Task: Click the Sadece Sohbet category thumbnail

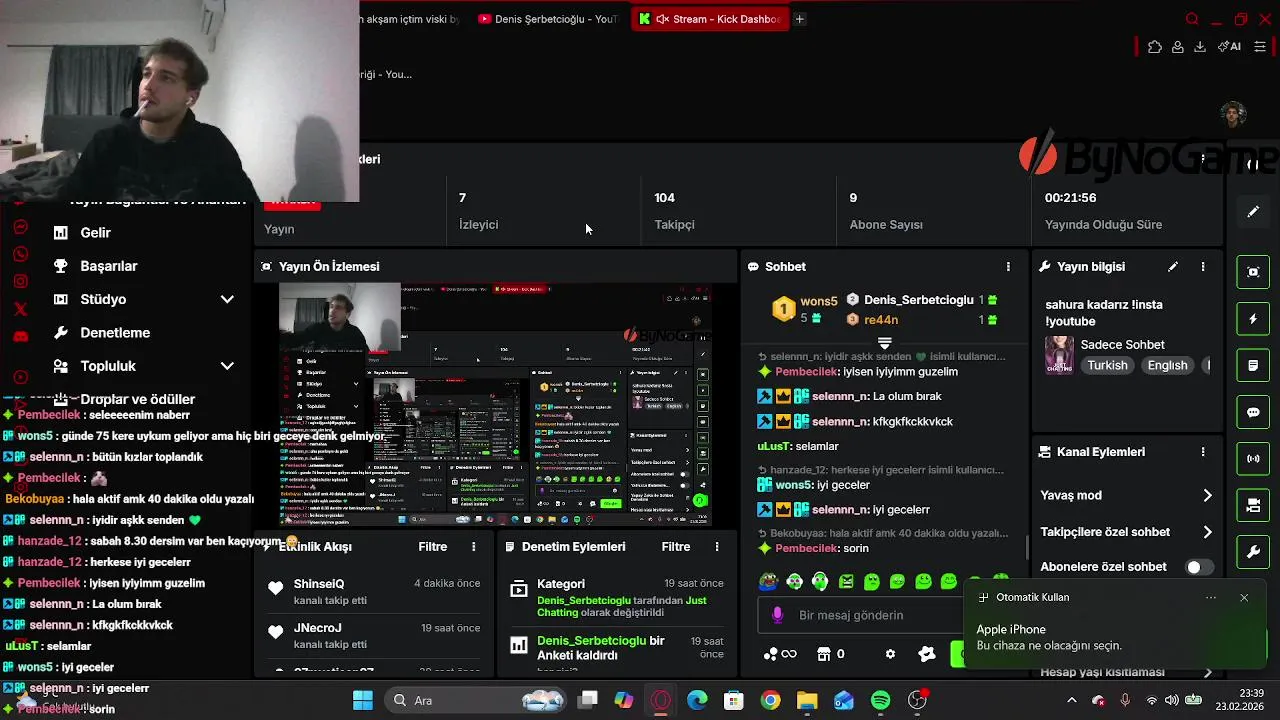Action: coord(1059,355)
